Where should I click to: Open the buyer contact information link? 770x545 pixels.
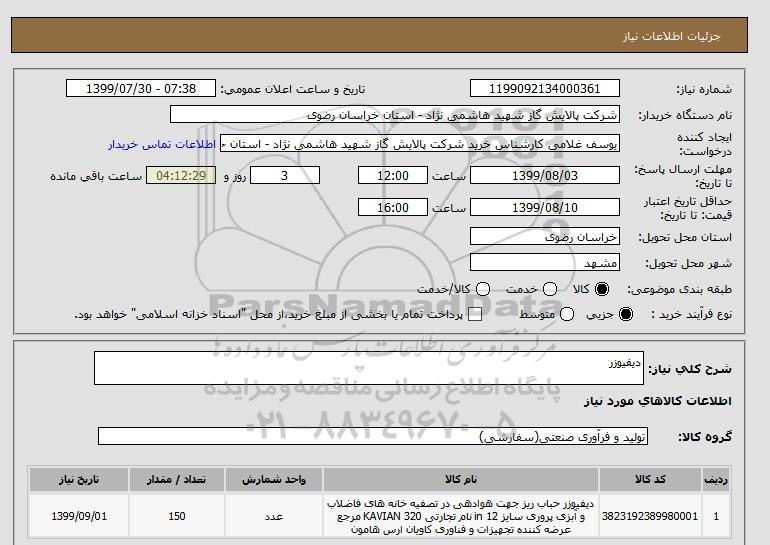[x=162, y=145]
